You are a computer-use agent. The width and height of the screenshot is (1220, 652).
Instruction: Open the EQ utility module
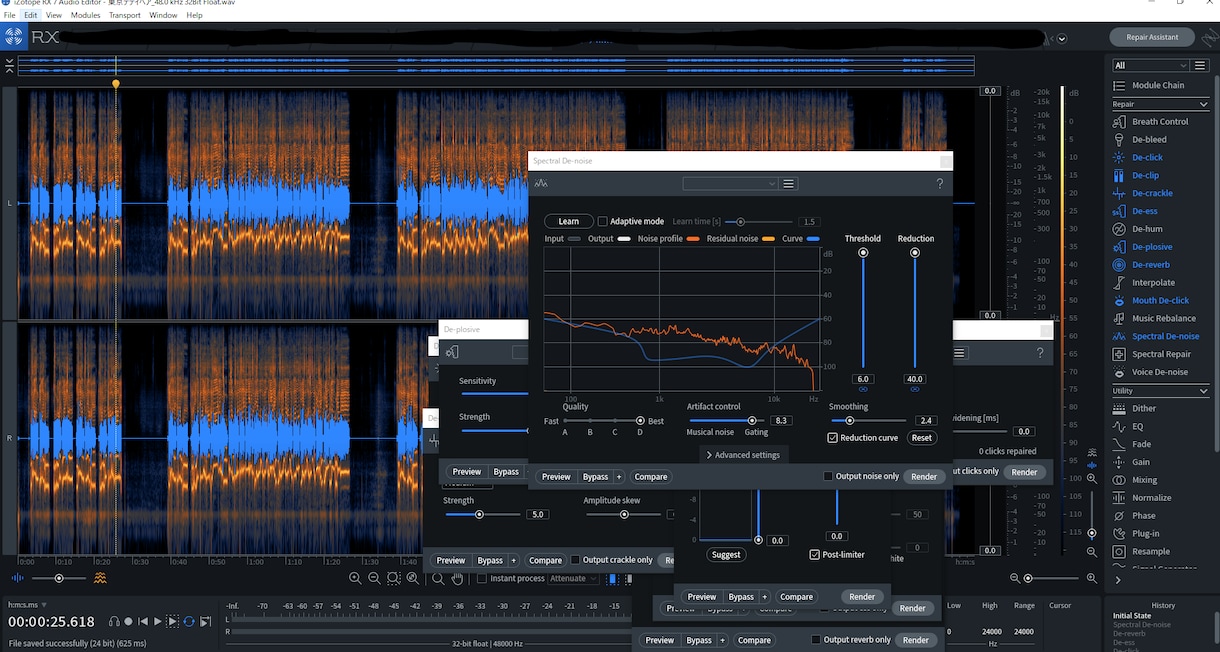[x=1138, y=427]
